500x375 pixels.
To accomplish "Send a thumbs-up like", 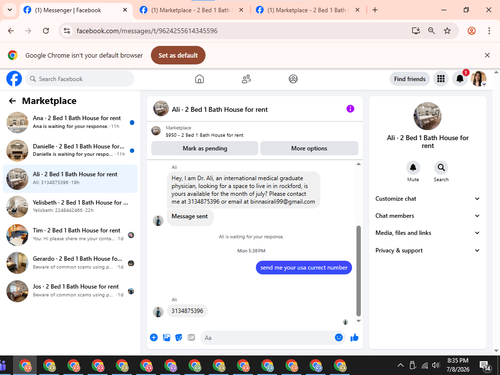I will pyautogui.click(x=354, y=337).
